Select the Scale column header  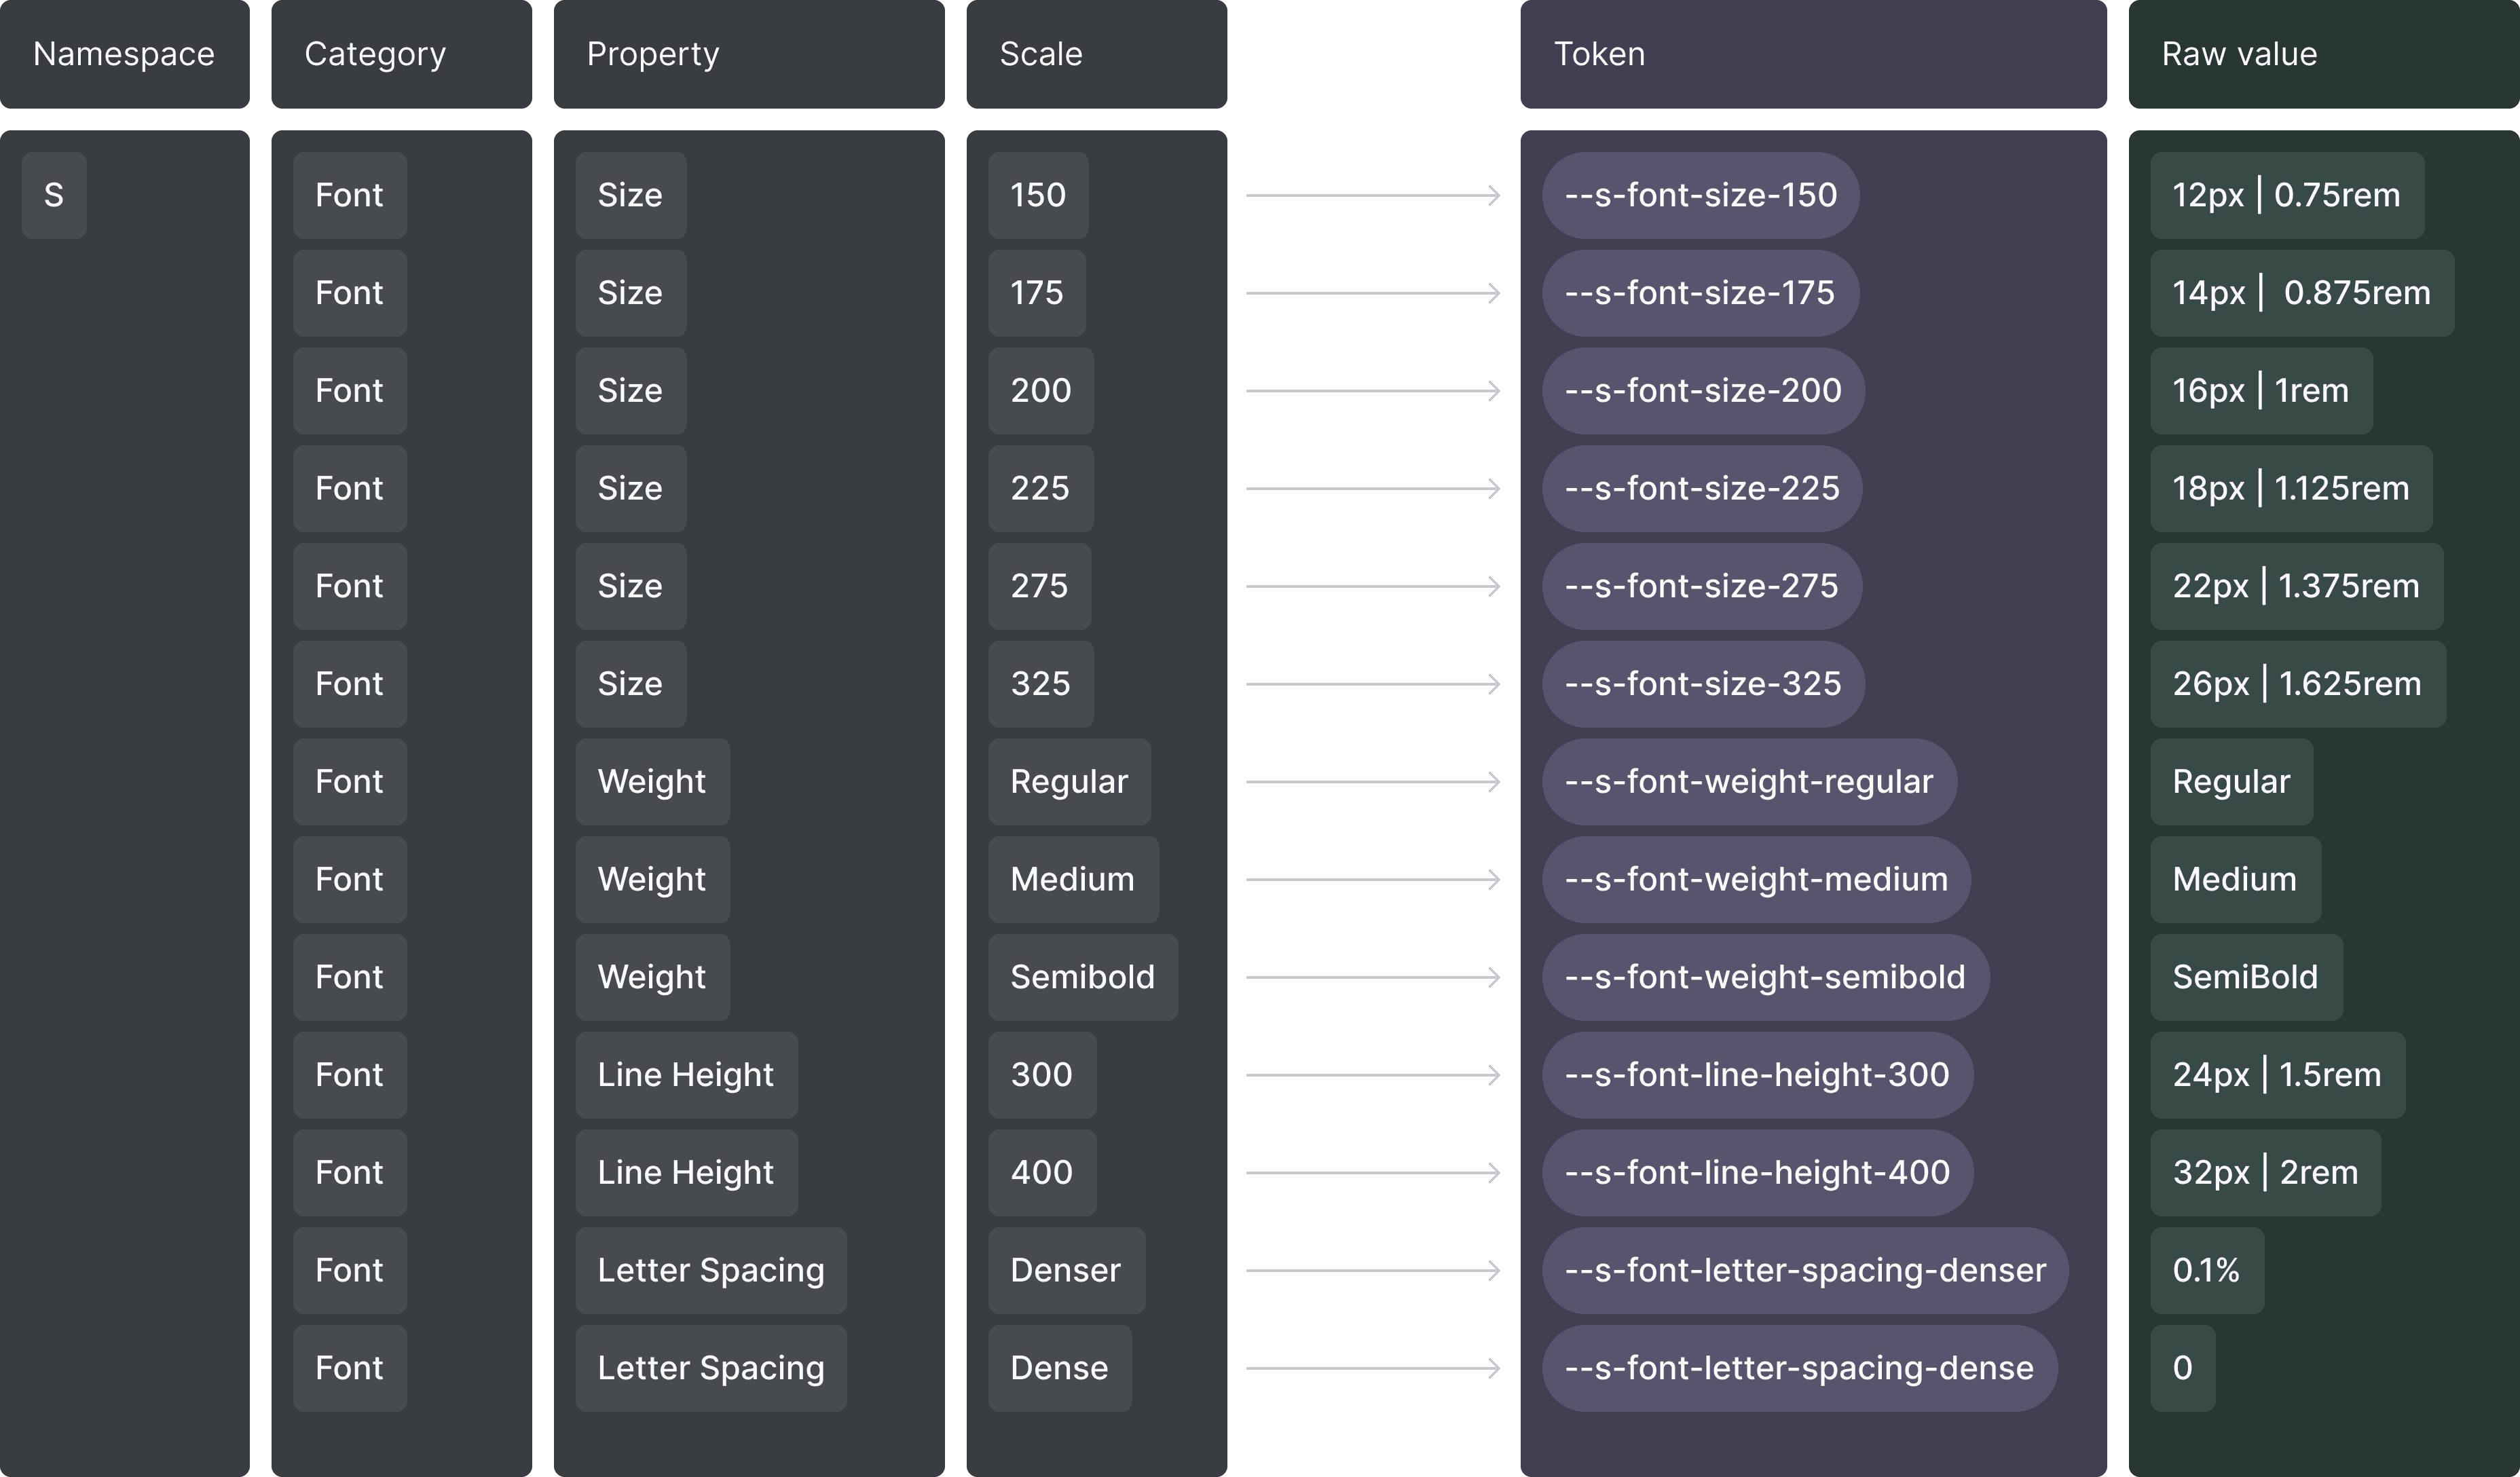click(x=1096, y=54)
